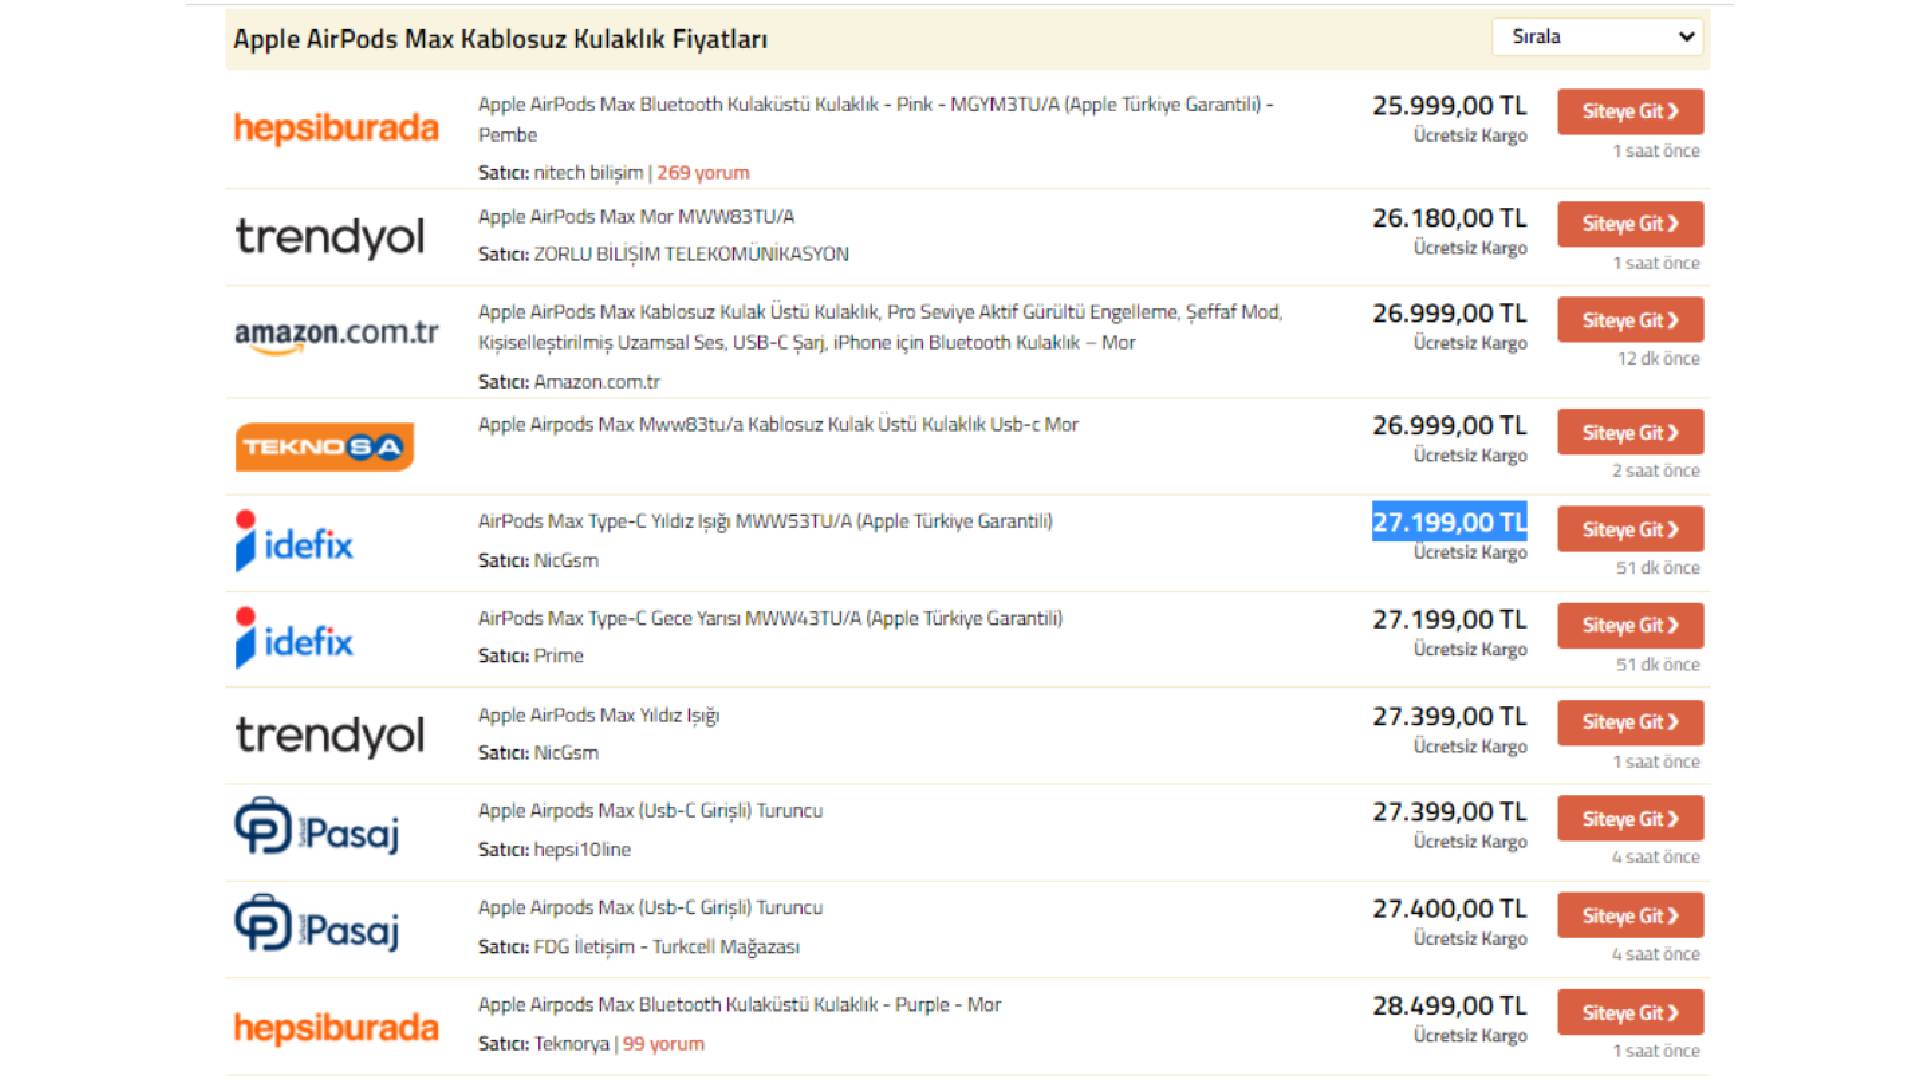
Task: Click Siteye Git in amazon.com.tr row
Action: point(1630,320)
